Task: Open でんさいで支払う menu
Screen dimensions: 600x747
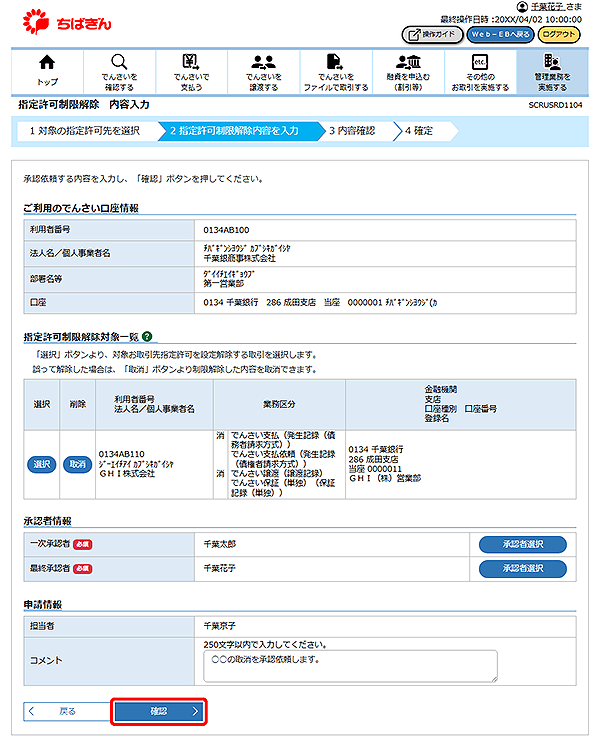Action: [191, 71]
